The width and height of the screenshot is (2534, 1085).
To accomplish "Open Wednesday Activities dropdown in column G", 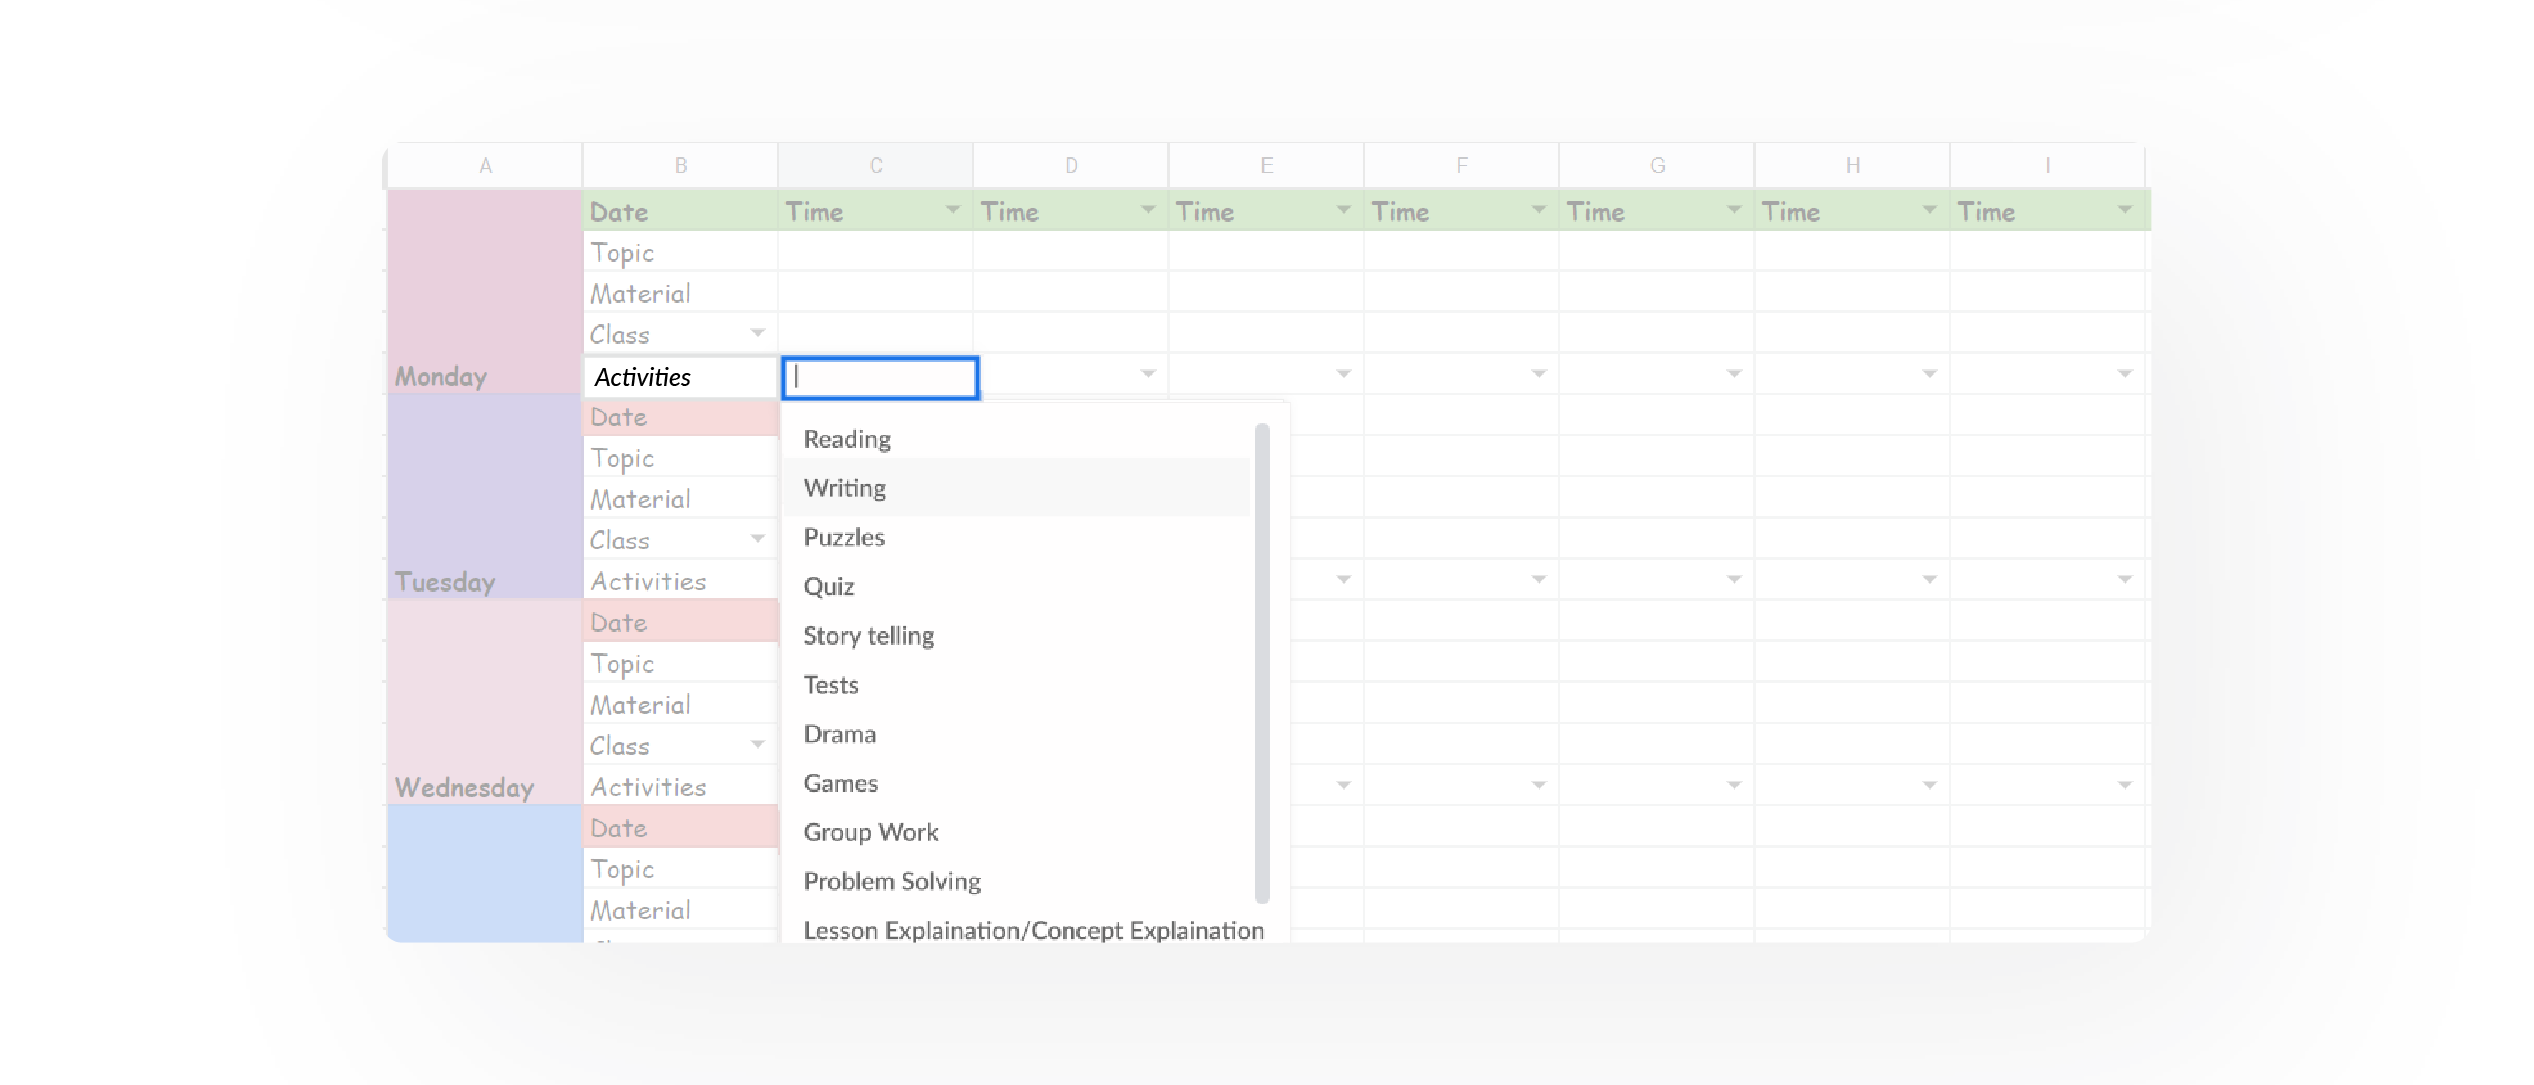I will (x=1734, y=785).
